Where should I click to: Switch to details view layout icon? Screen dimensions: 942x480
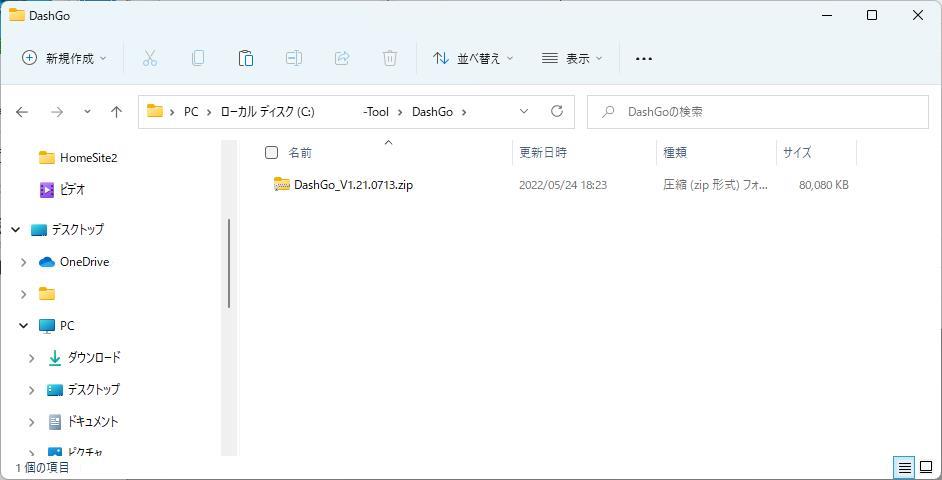[904, 467]
